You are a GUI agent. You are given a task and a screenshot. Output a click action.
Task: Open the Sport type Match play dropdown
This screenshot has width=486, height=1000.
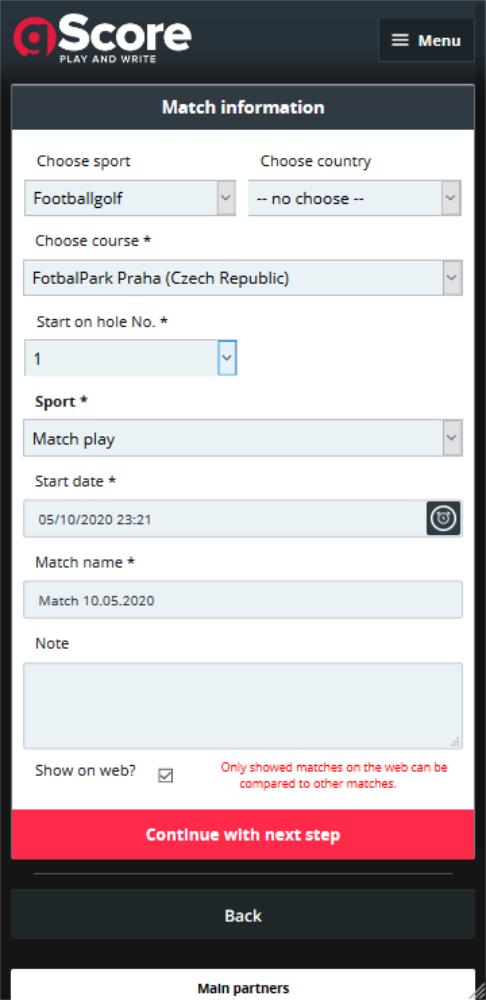[x=243, y=438]
